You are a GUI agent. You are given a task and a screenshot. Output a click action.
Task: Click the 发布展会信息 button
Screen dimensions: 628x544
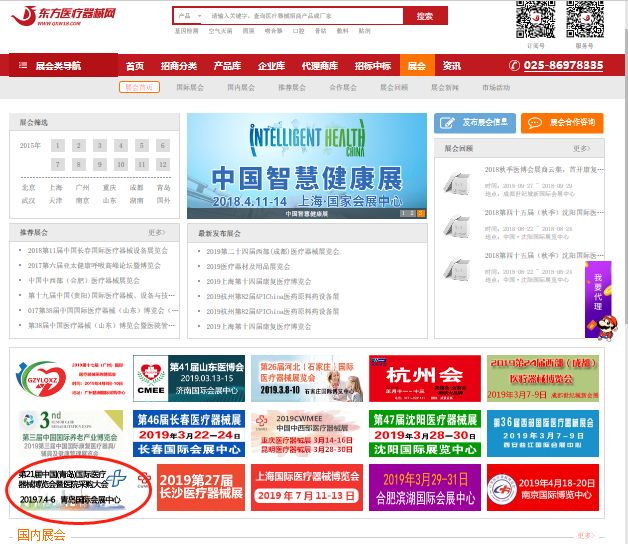(475, 123)
